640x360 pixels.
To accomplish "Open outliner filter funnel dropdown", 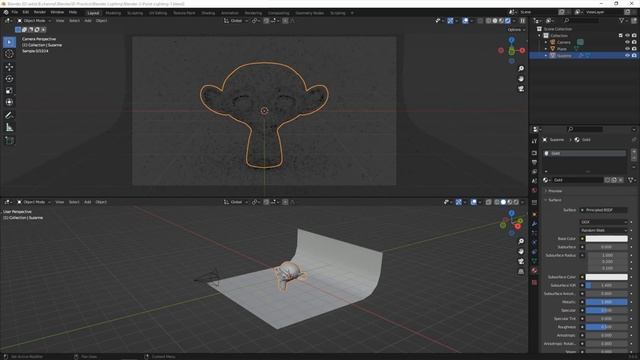I will 623,20.
